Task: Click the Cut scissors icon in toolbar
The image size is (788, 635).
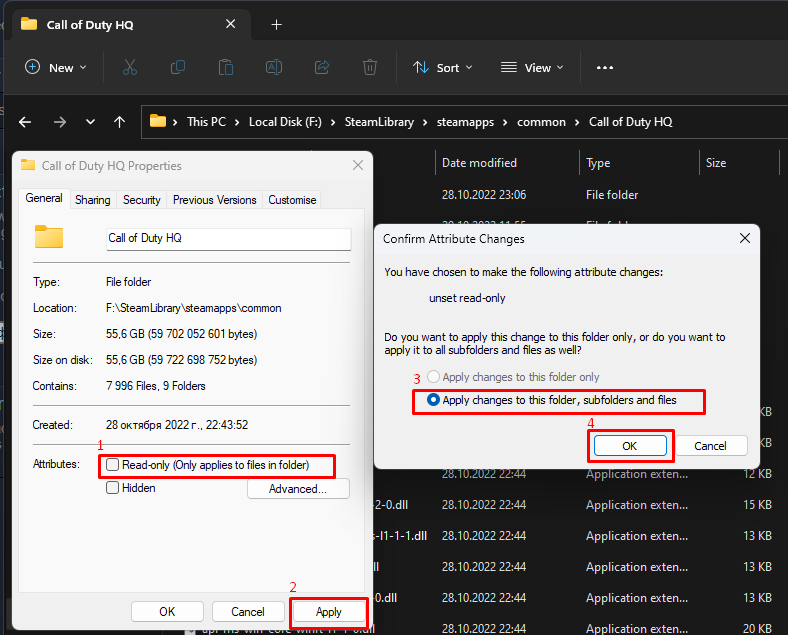Action: pyautogui.click(x=130, y=67)
